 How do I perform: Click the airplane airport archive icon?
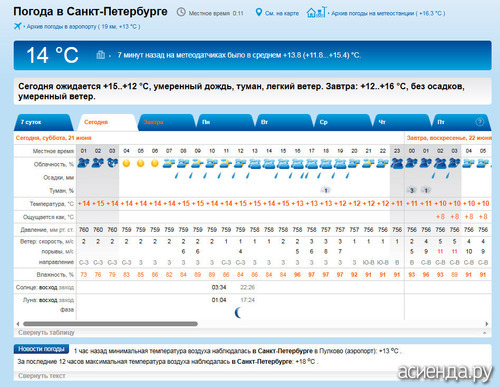pos(17,26)
